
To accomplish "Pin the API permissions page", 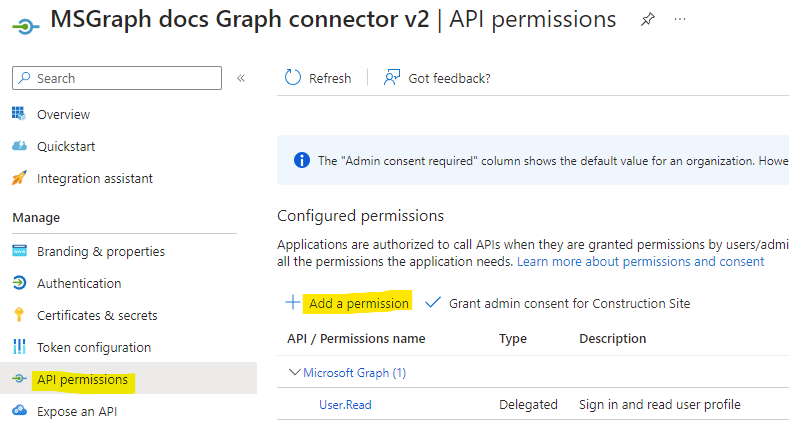I will 648,20.
